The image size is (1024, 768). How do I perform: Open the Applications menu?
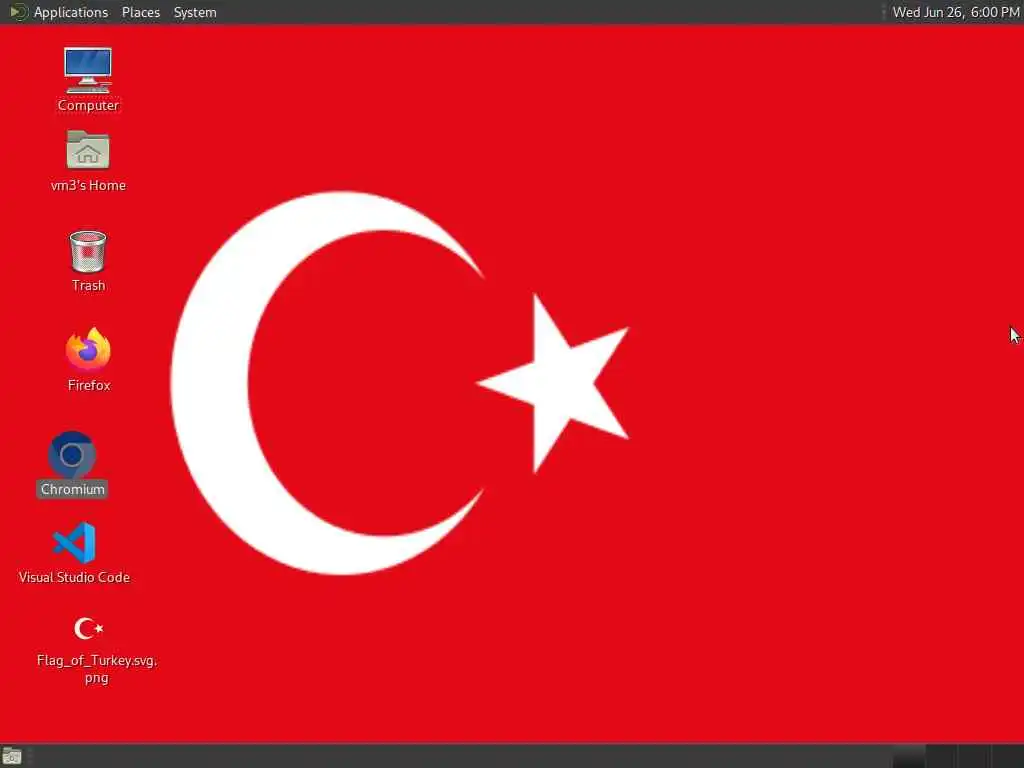tap(71, 12)
